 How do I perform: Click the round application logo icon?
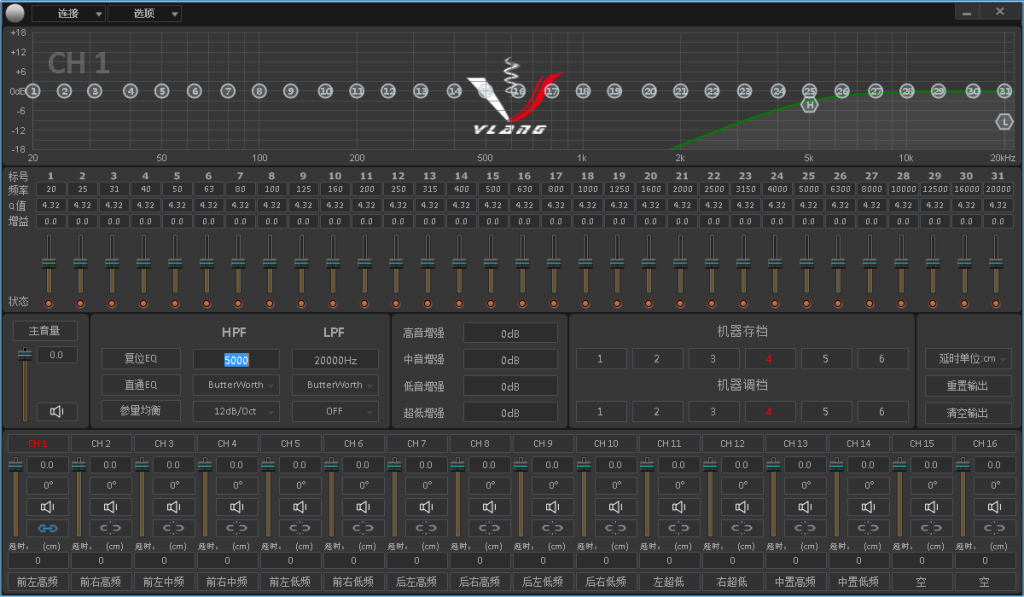pyautogui.click(x=14, y=12)
